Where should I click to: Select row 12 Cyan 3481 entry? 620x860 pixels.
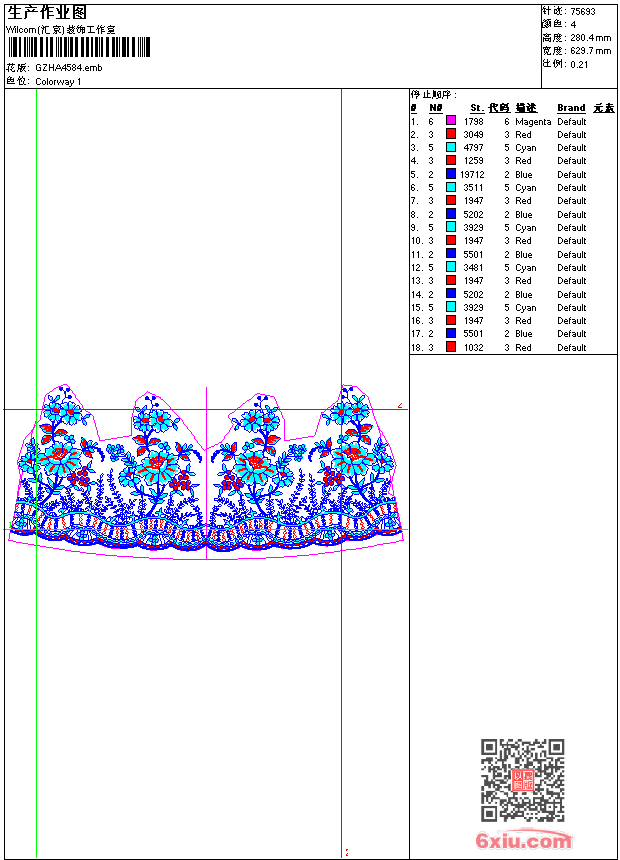click(x=499, y=268)
